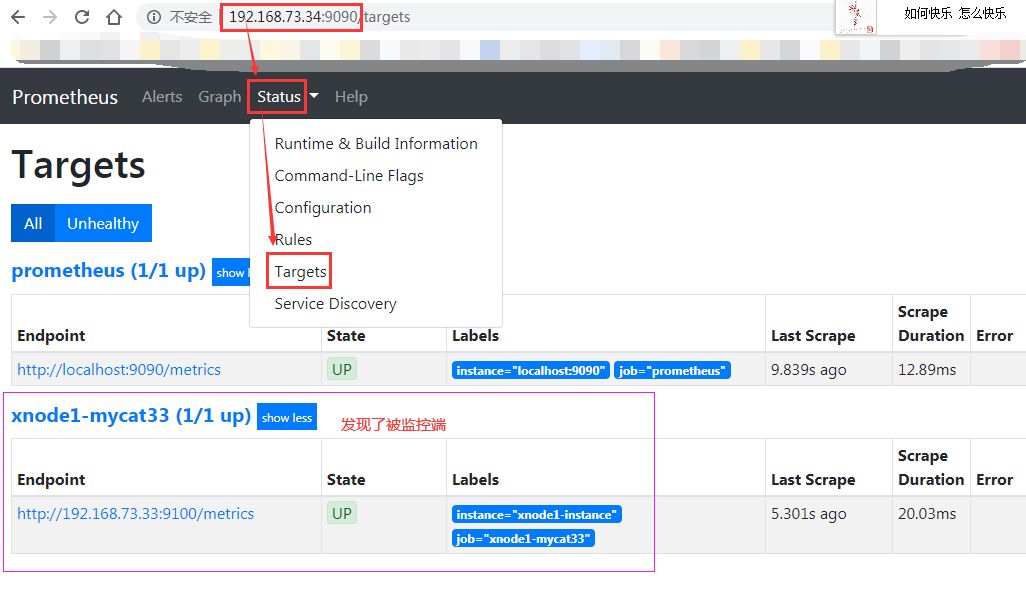Select the All targets filter
Viewport: 1026px width, 591px height.
point(32,222)
